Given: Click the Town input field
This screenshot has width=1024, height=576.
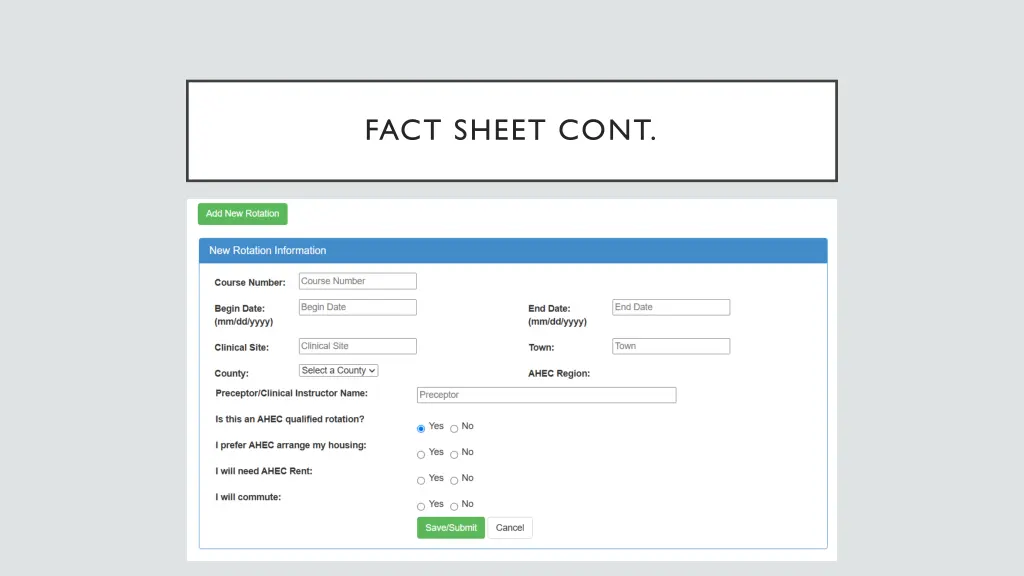Looking at the screenshot, I should pyautogui.click(x=670, y=347).
